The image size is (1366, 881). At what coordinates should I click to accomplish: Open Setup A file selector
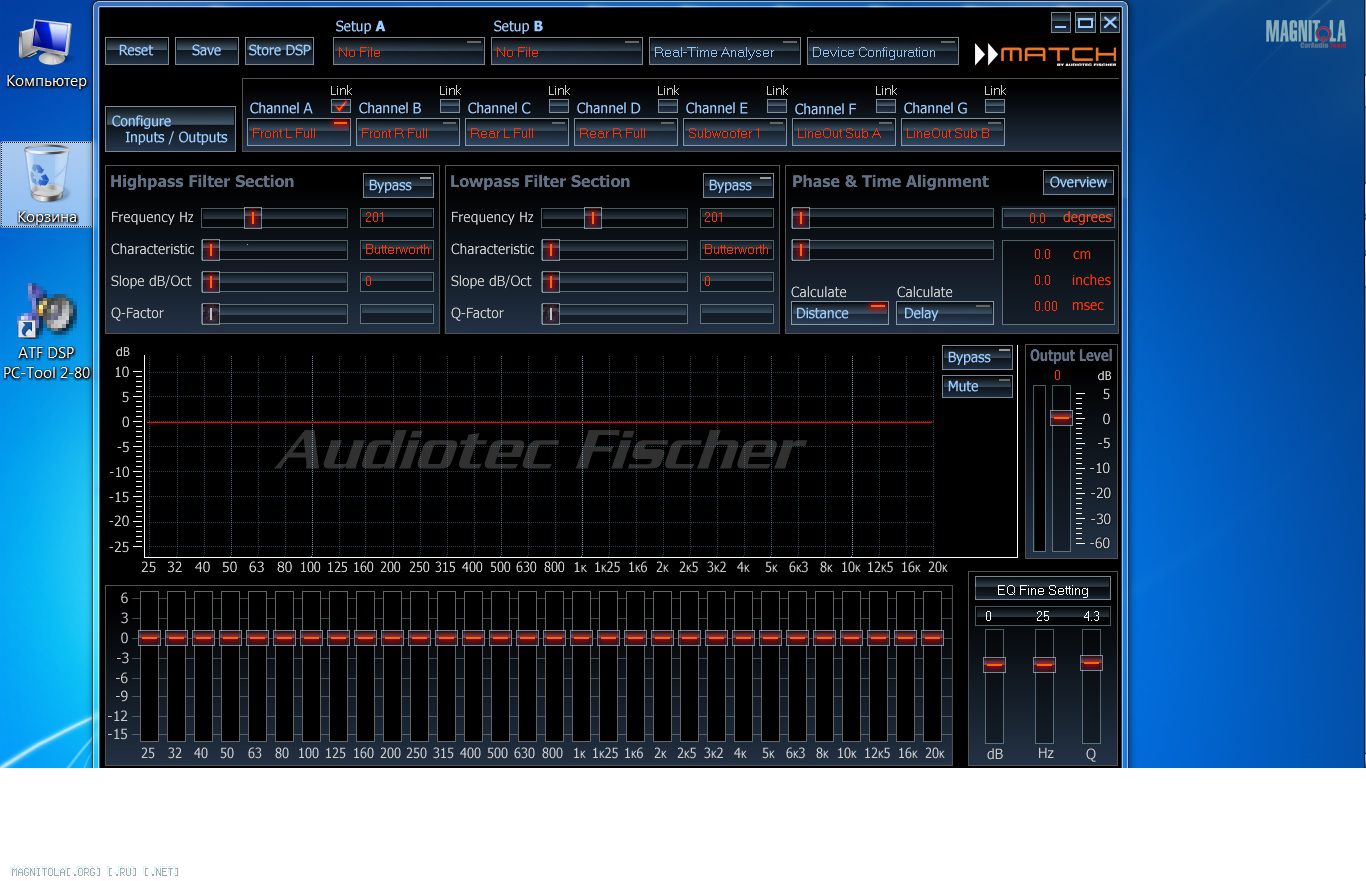tap(408, 52)
